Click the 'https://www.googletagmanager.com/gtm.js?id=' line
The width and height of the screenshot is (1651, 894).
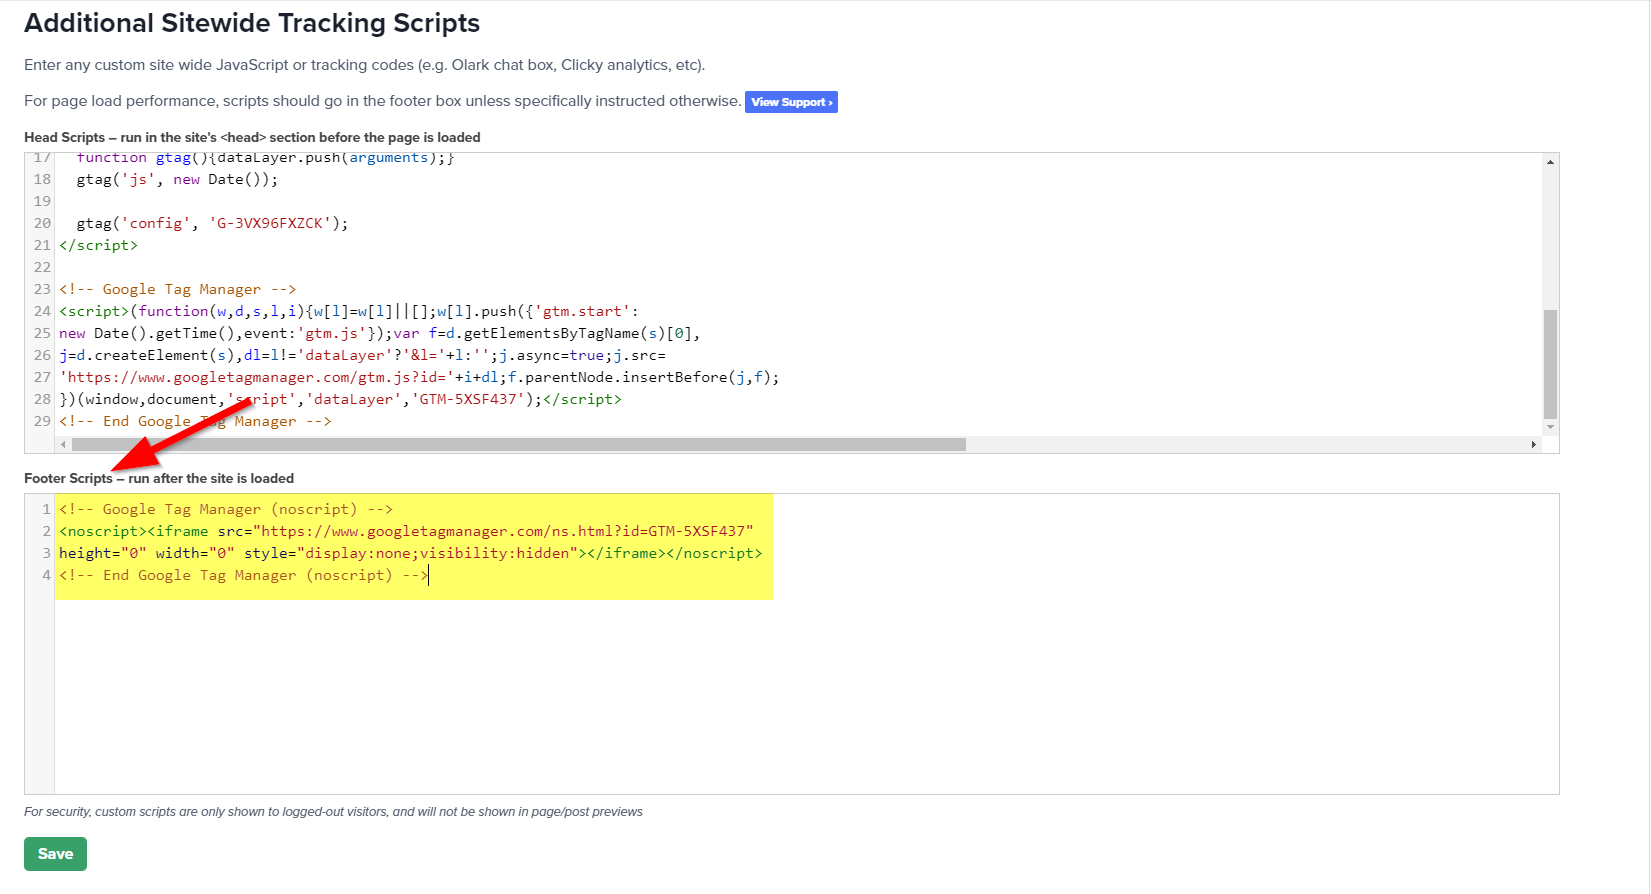419,377
